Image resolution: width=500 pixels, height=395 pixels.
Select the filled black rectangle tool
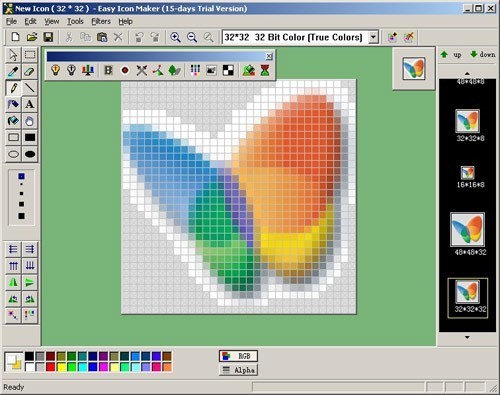30,137
